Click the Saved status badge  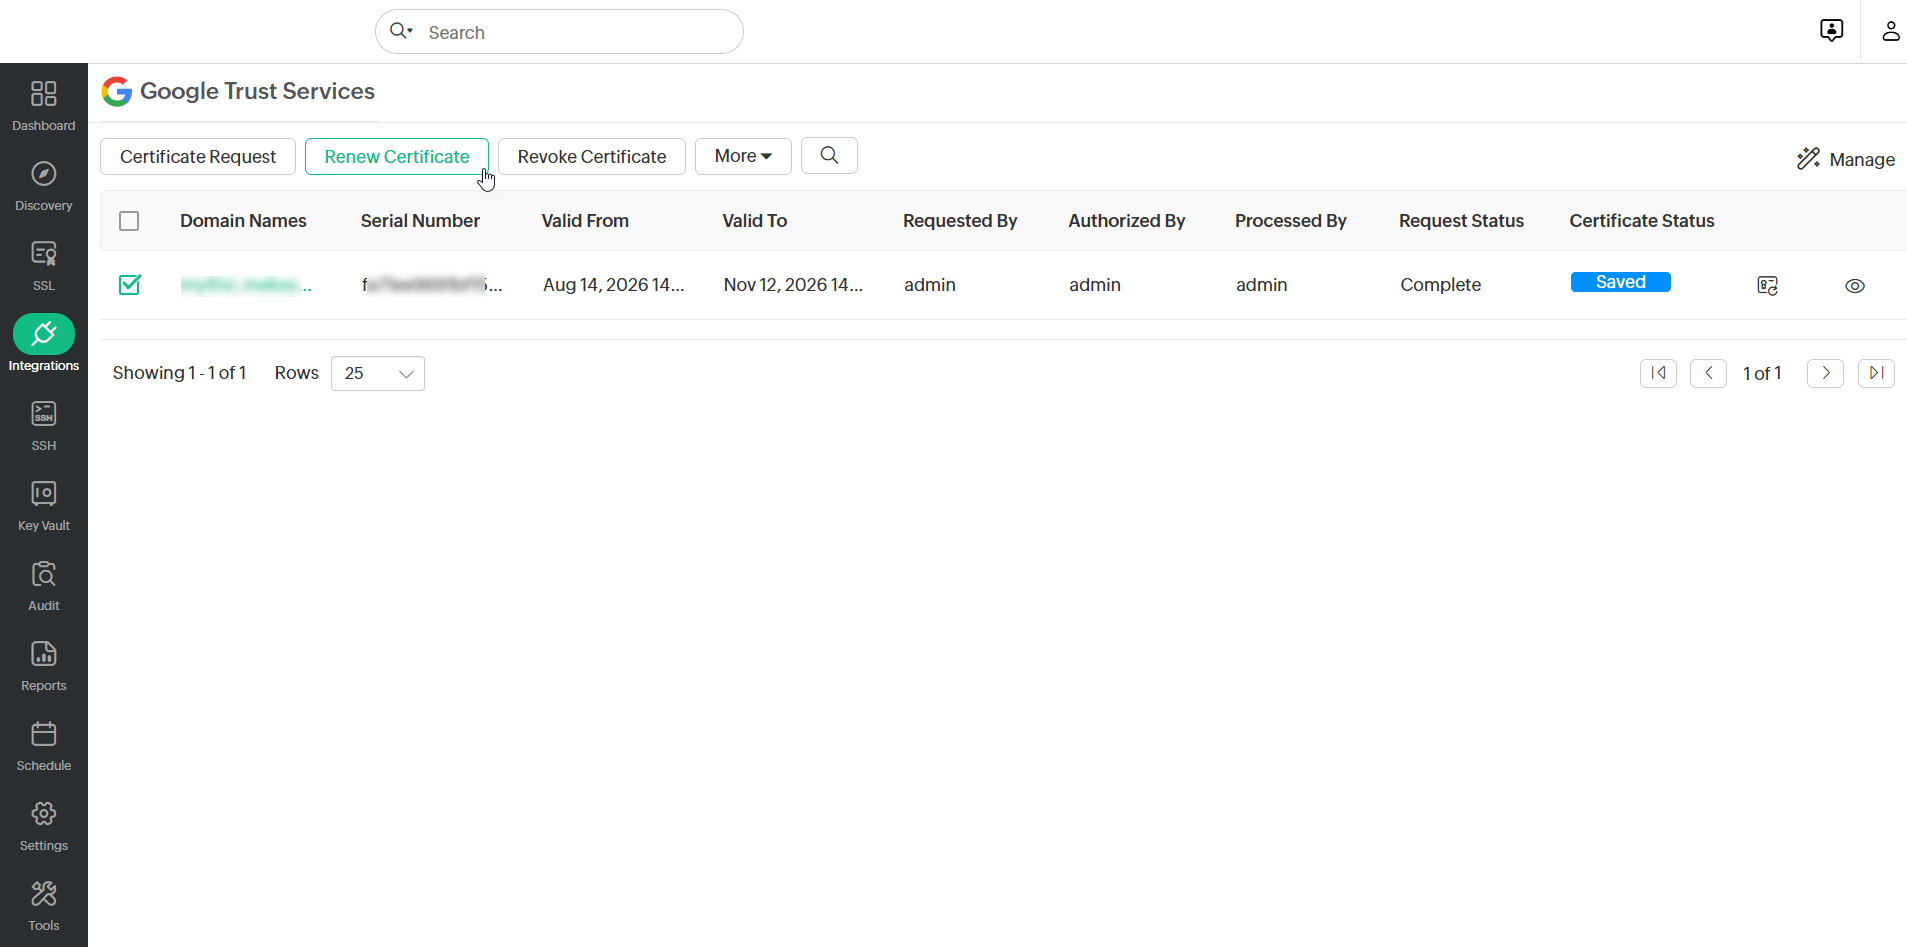1620,282
